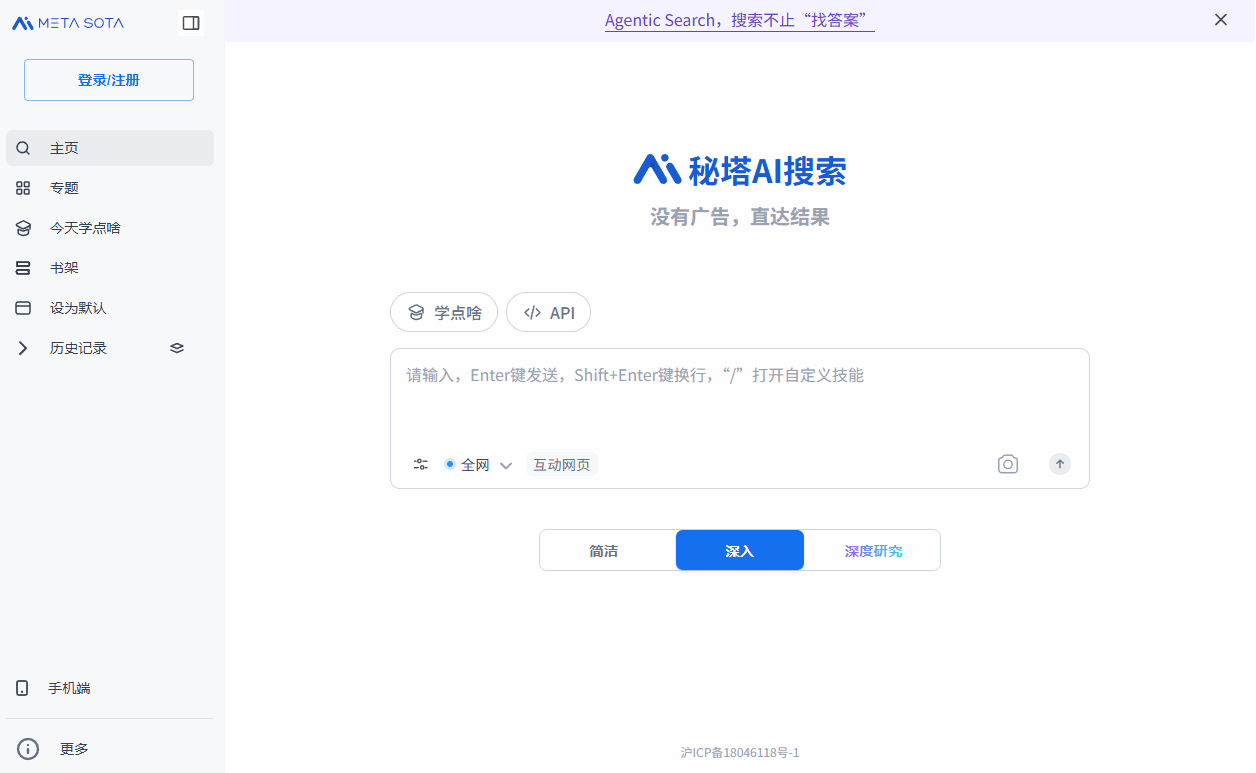Dismiss the top announcement banner
The width and height of the screenshot is (1256, 773).
(1220, 20)
